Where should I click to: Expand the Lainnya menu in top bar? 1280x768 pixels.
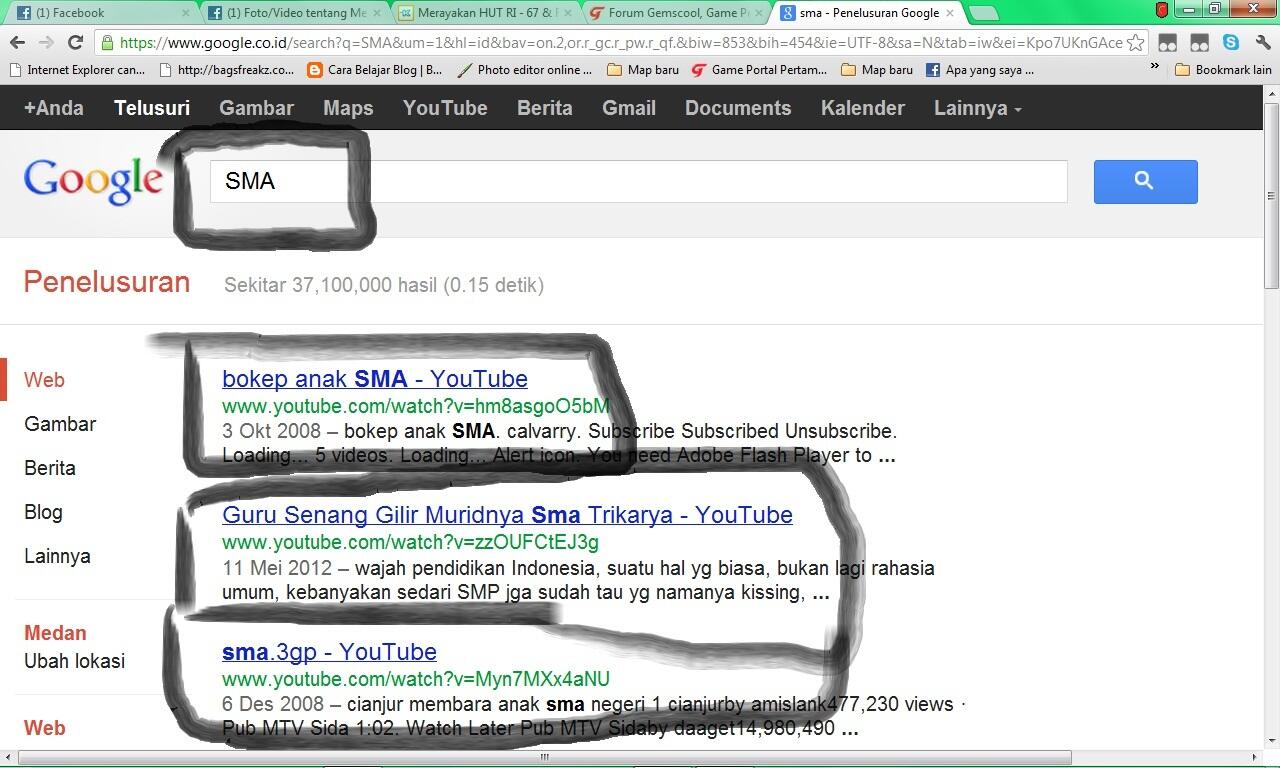click(977, 108)
